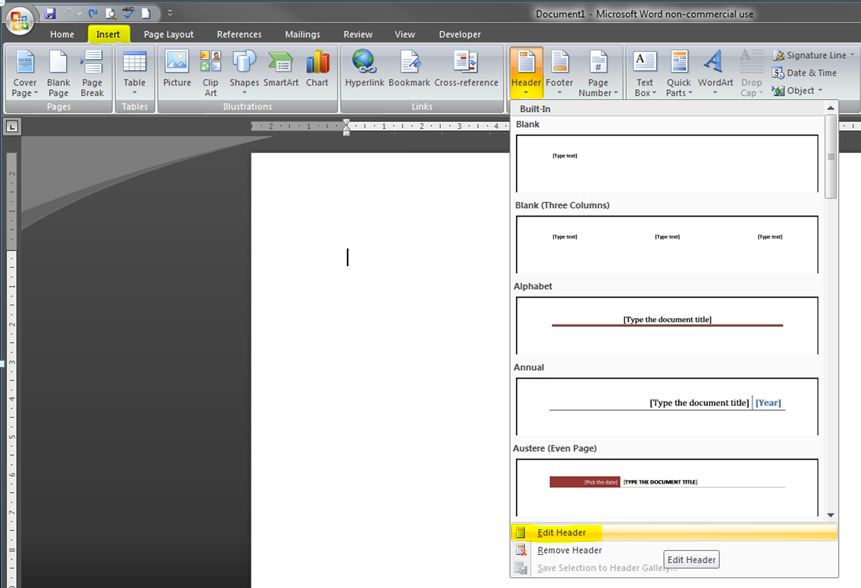Insert a Blank Page
The image size is (861, 588).
(x=58, y=73)
